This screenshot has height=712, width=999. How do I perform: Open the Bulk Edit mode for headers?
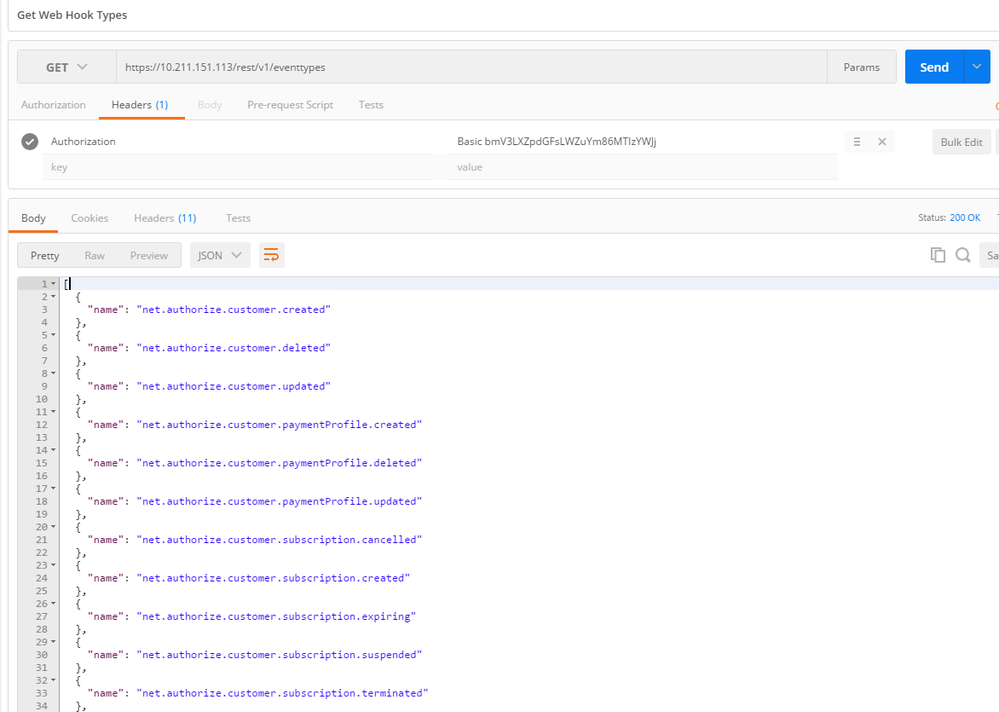pos(959,141)
